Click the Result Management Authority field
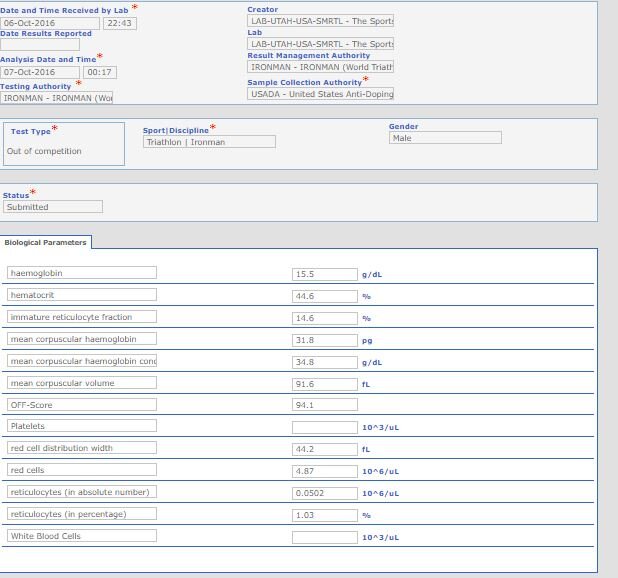 [x=320, y=67]
